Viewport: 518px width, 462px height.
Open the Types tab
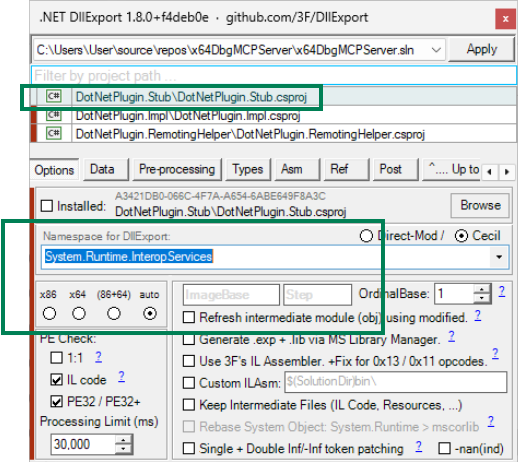pos(248,169)
